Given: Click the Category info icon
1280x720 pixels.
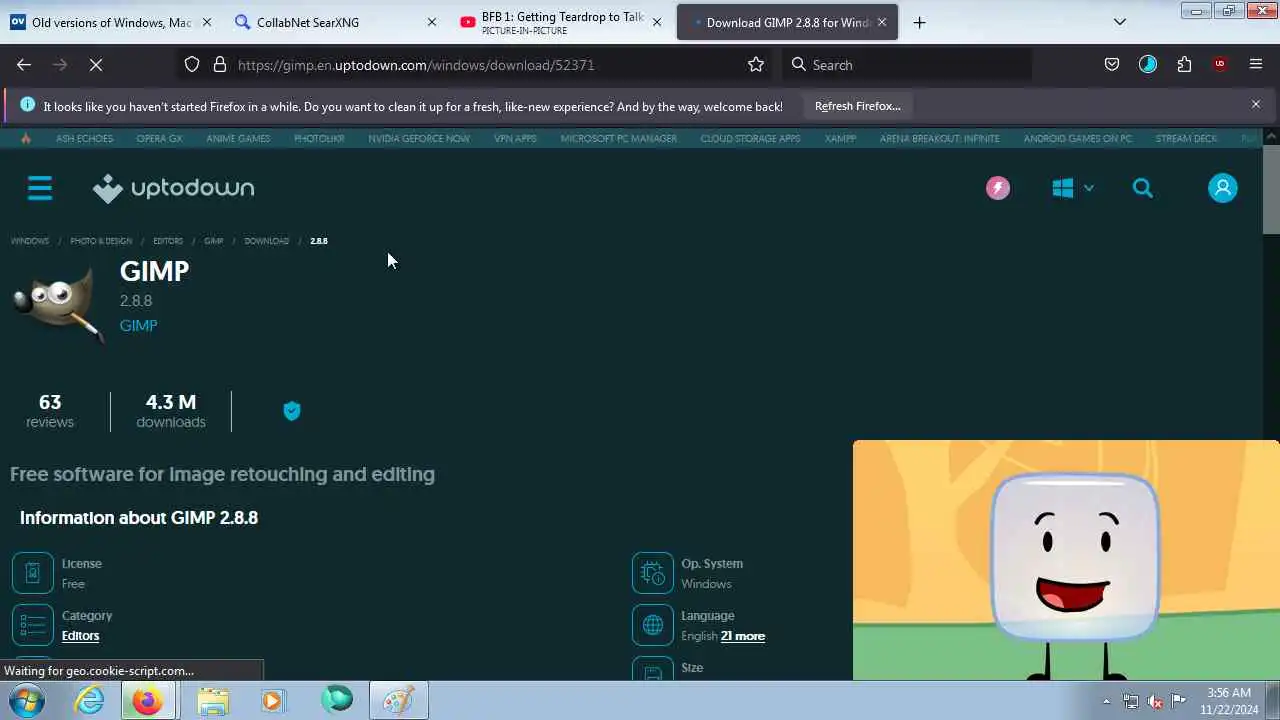Looking at the screenshot, I should coord(33,625).
